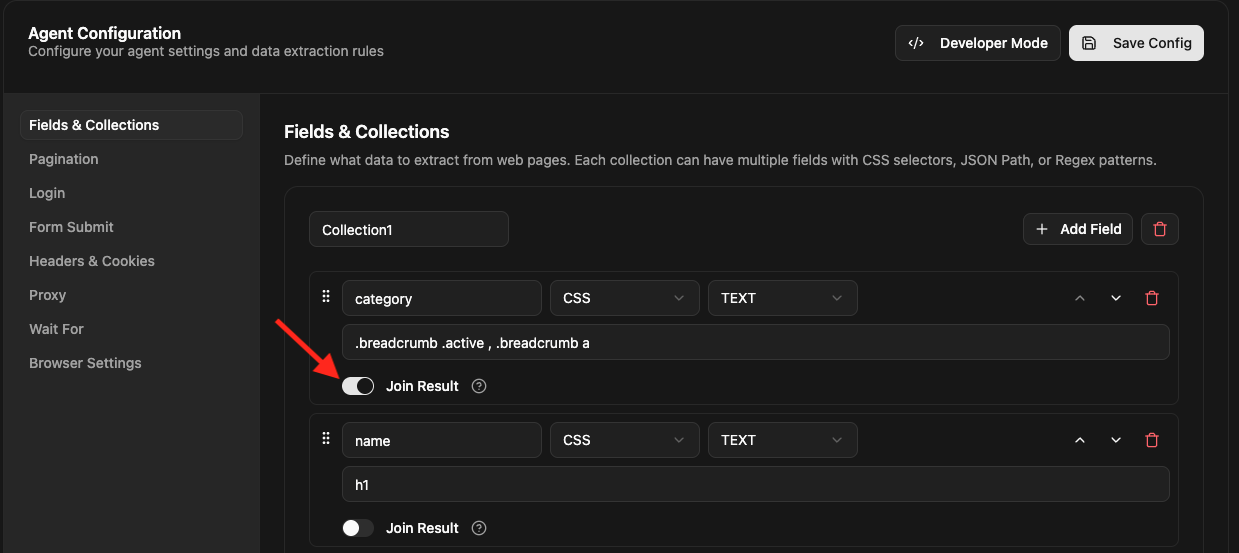The image size is (1239, 553).
Task: Delete the name field using trash icon
Action: pyautogui.click(x=1152, y=440)
